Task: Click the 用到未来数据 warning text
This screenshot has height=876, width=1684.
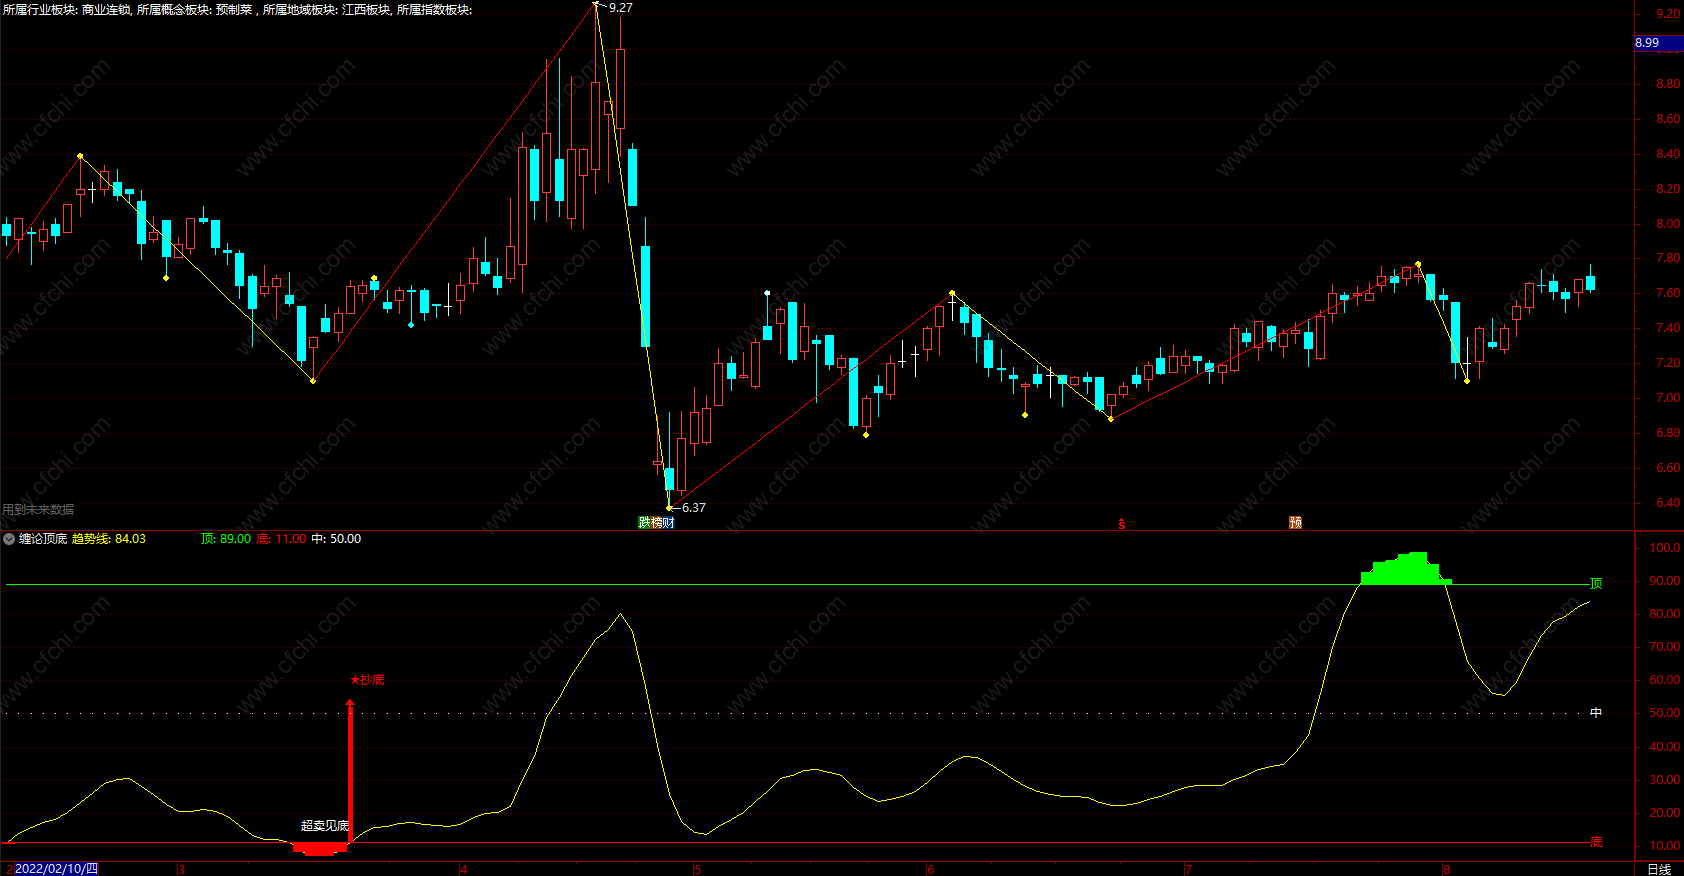Action: 38,510
